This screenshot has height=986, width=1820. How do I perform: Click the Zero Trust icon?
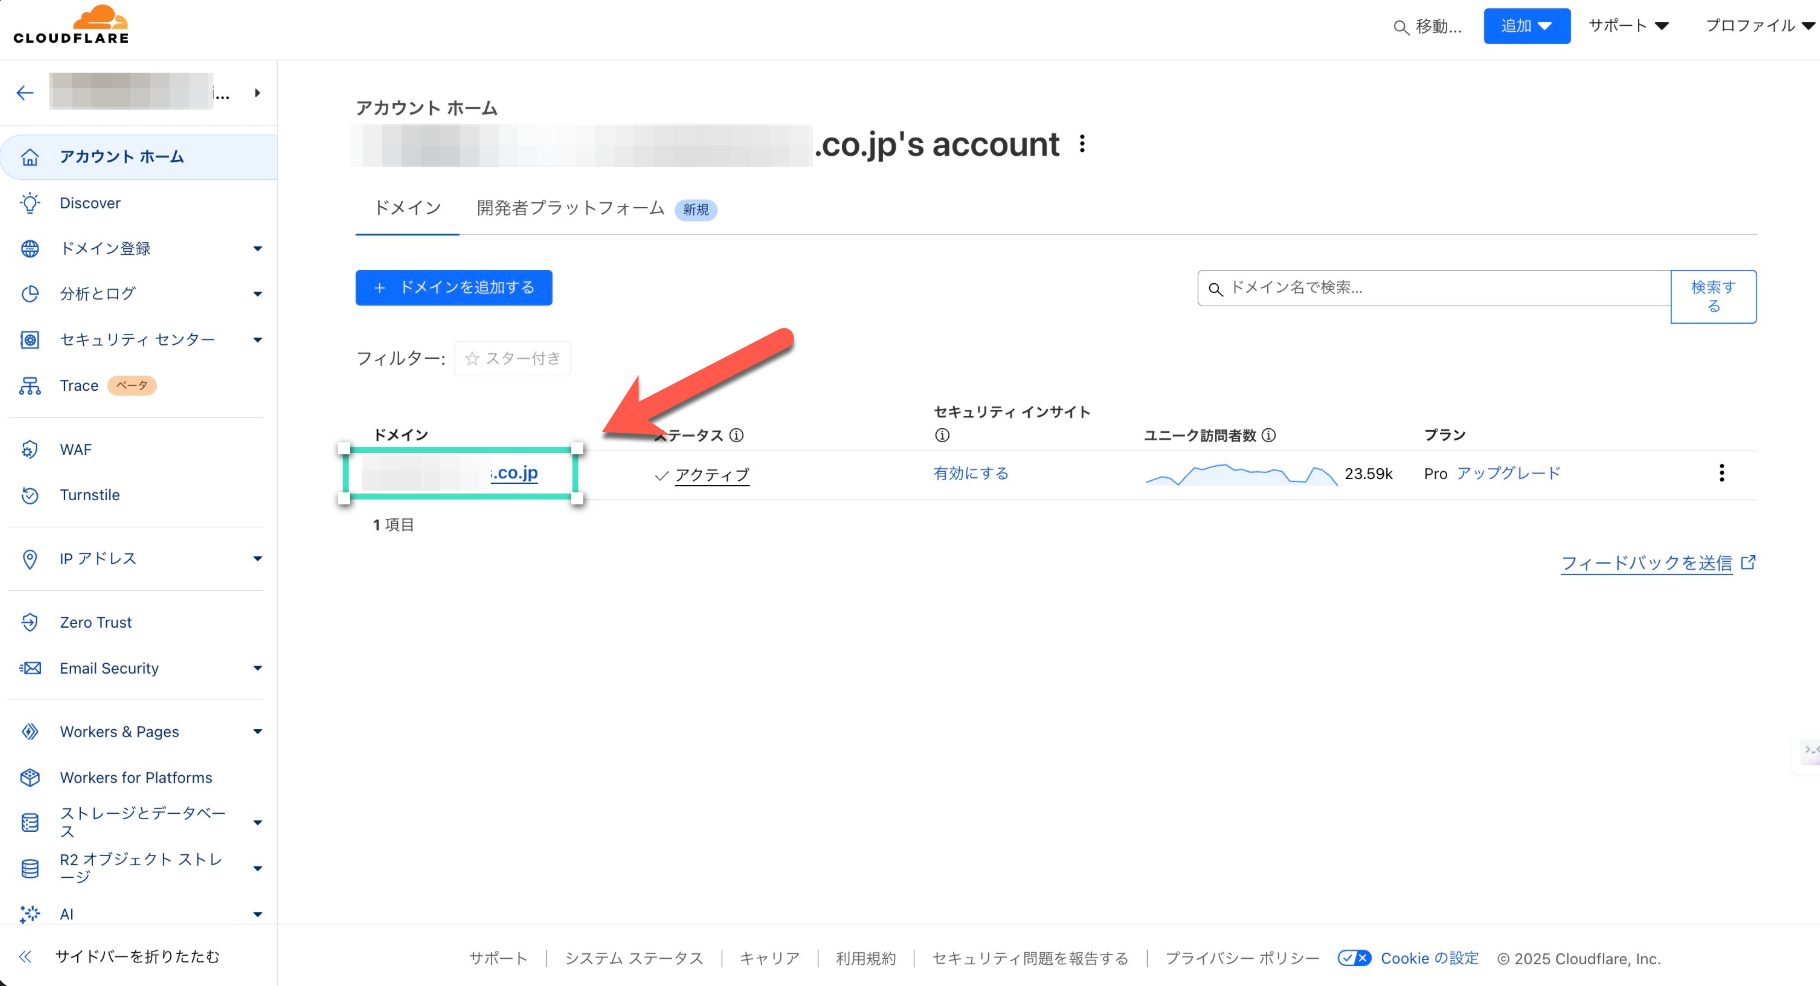tap(30, 622)
